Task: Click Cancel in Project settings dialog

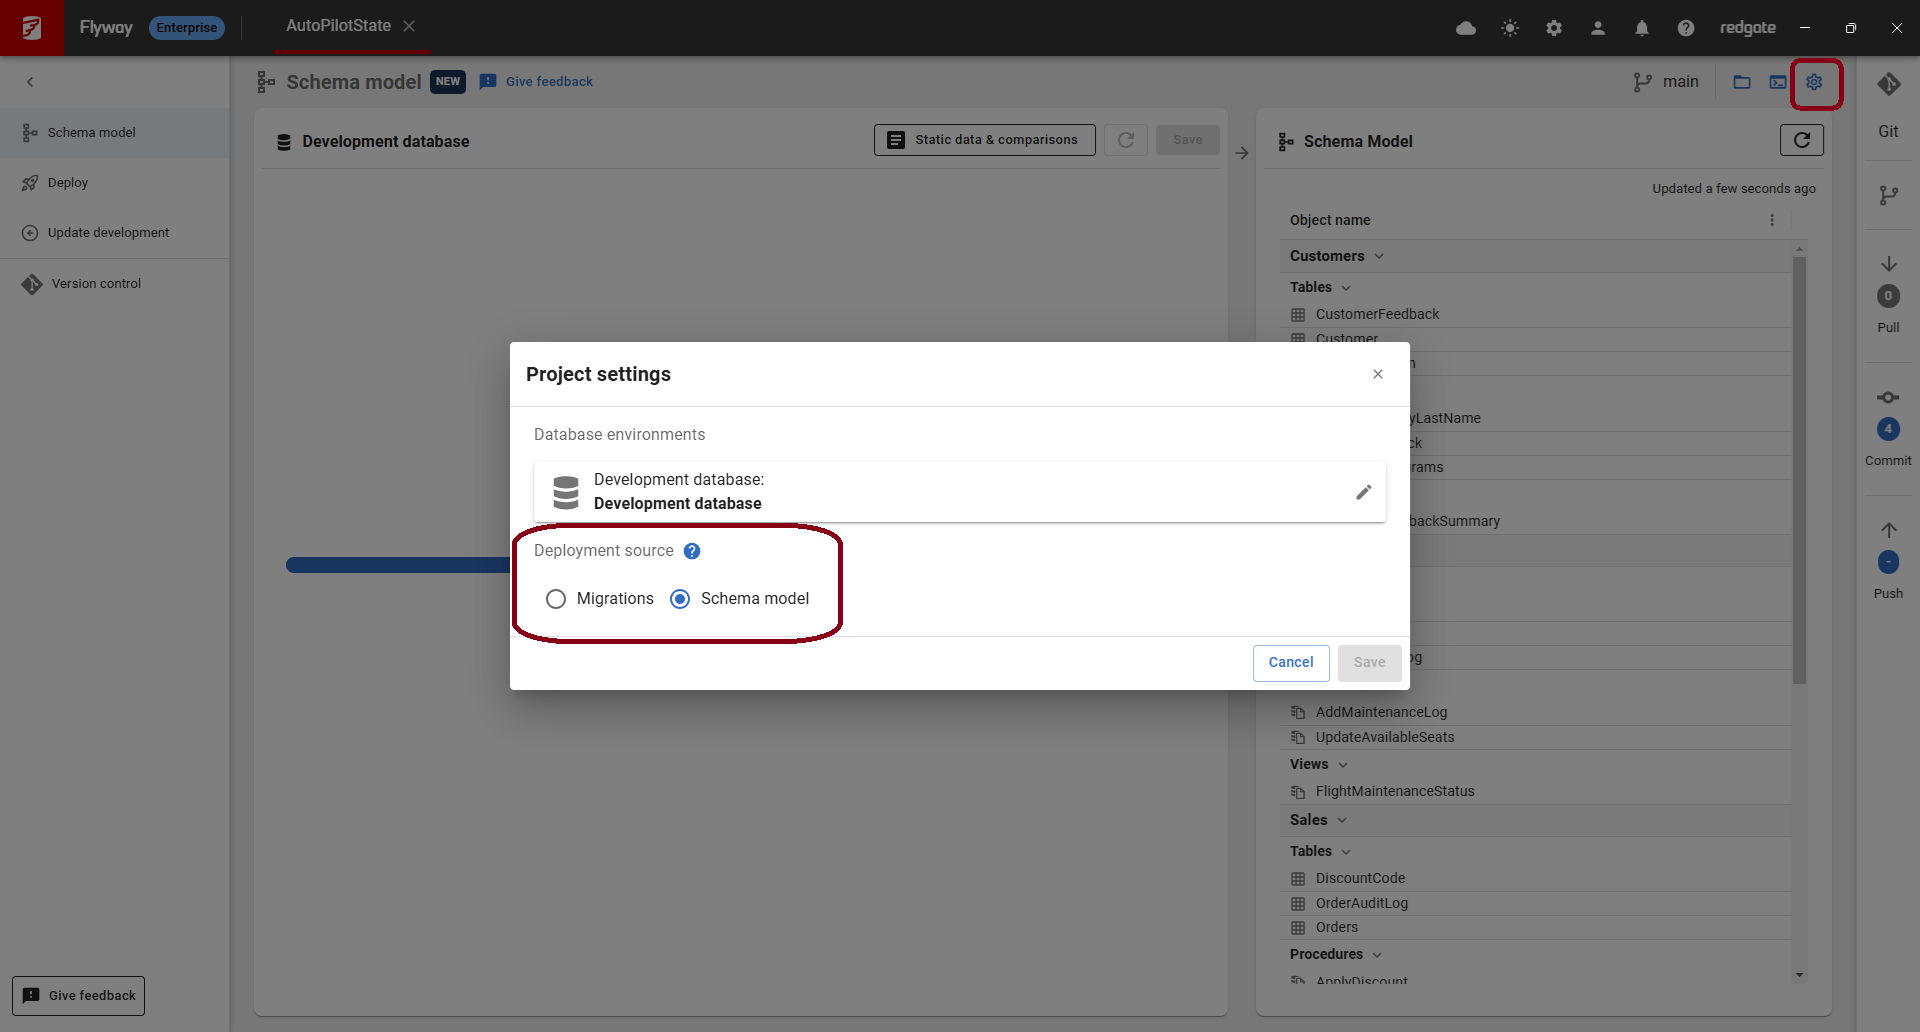Action: click(1290, 663)
